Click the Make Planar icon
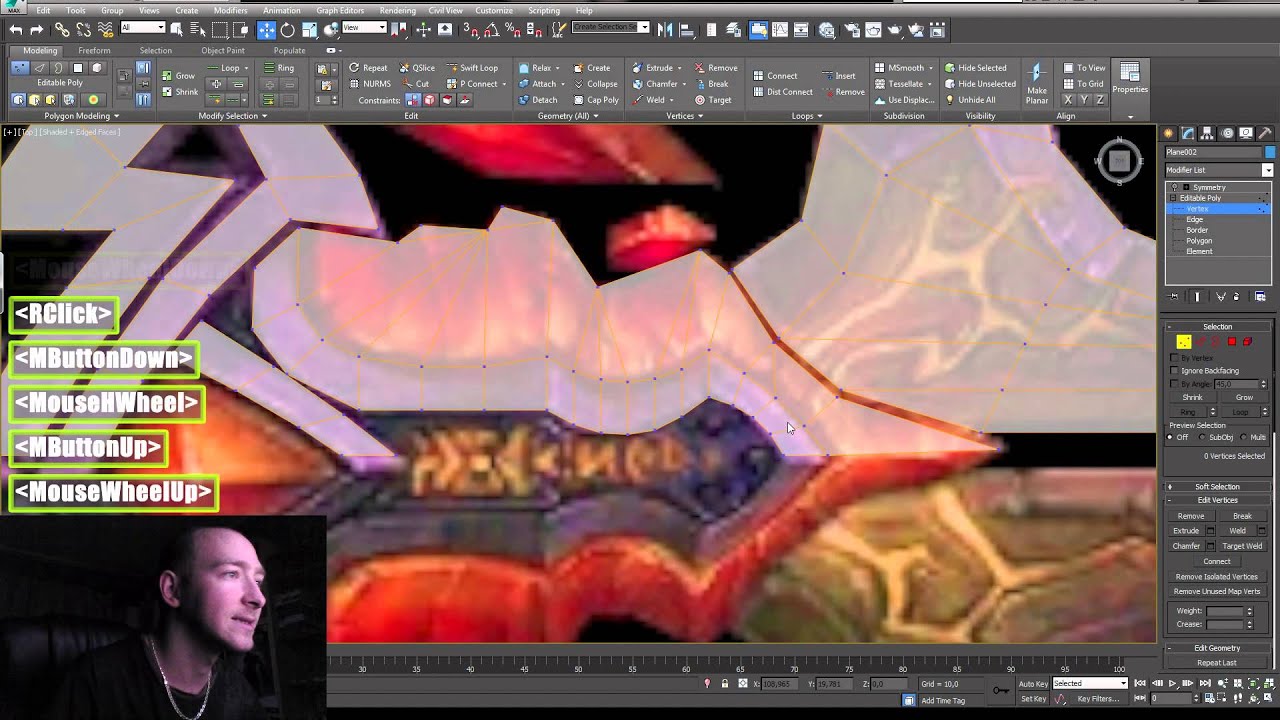 pos(1036,82)
